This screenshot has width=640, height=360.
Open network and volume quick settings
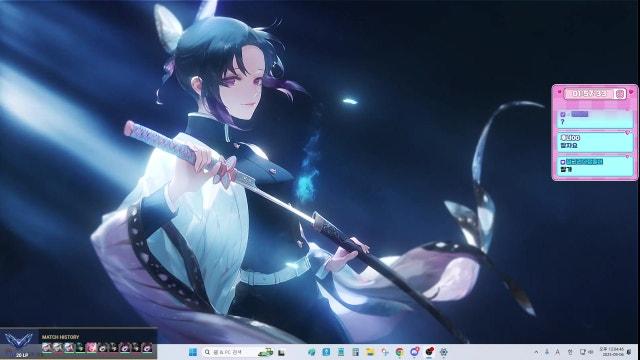click(587, 352)
